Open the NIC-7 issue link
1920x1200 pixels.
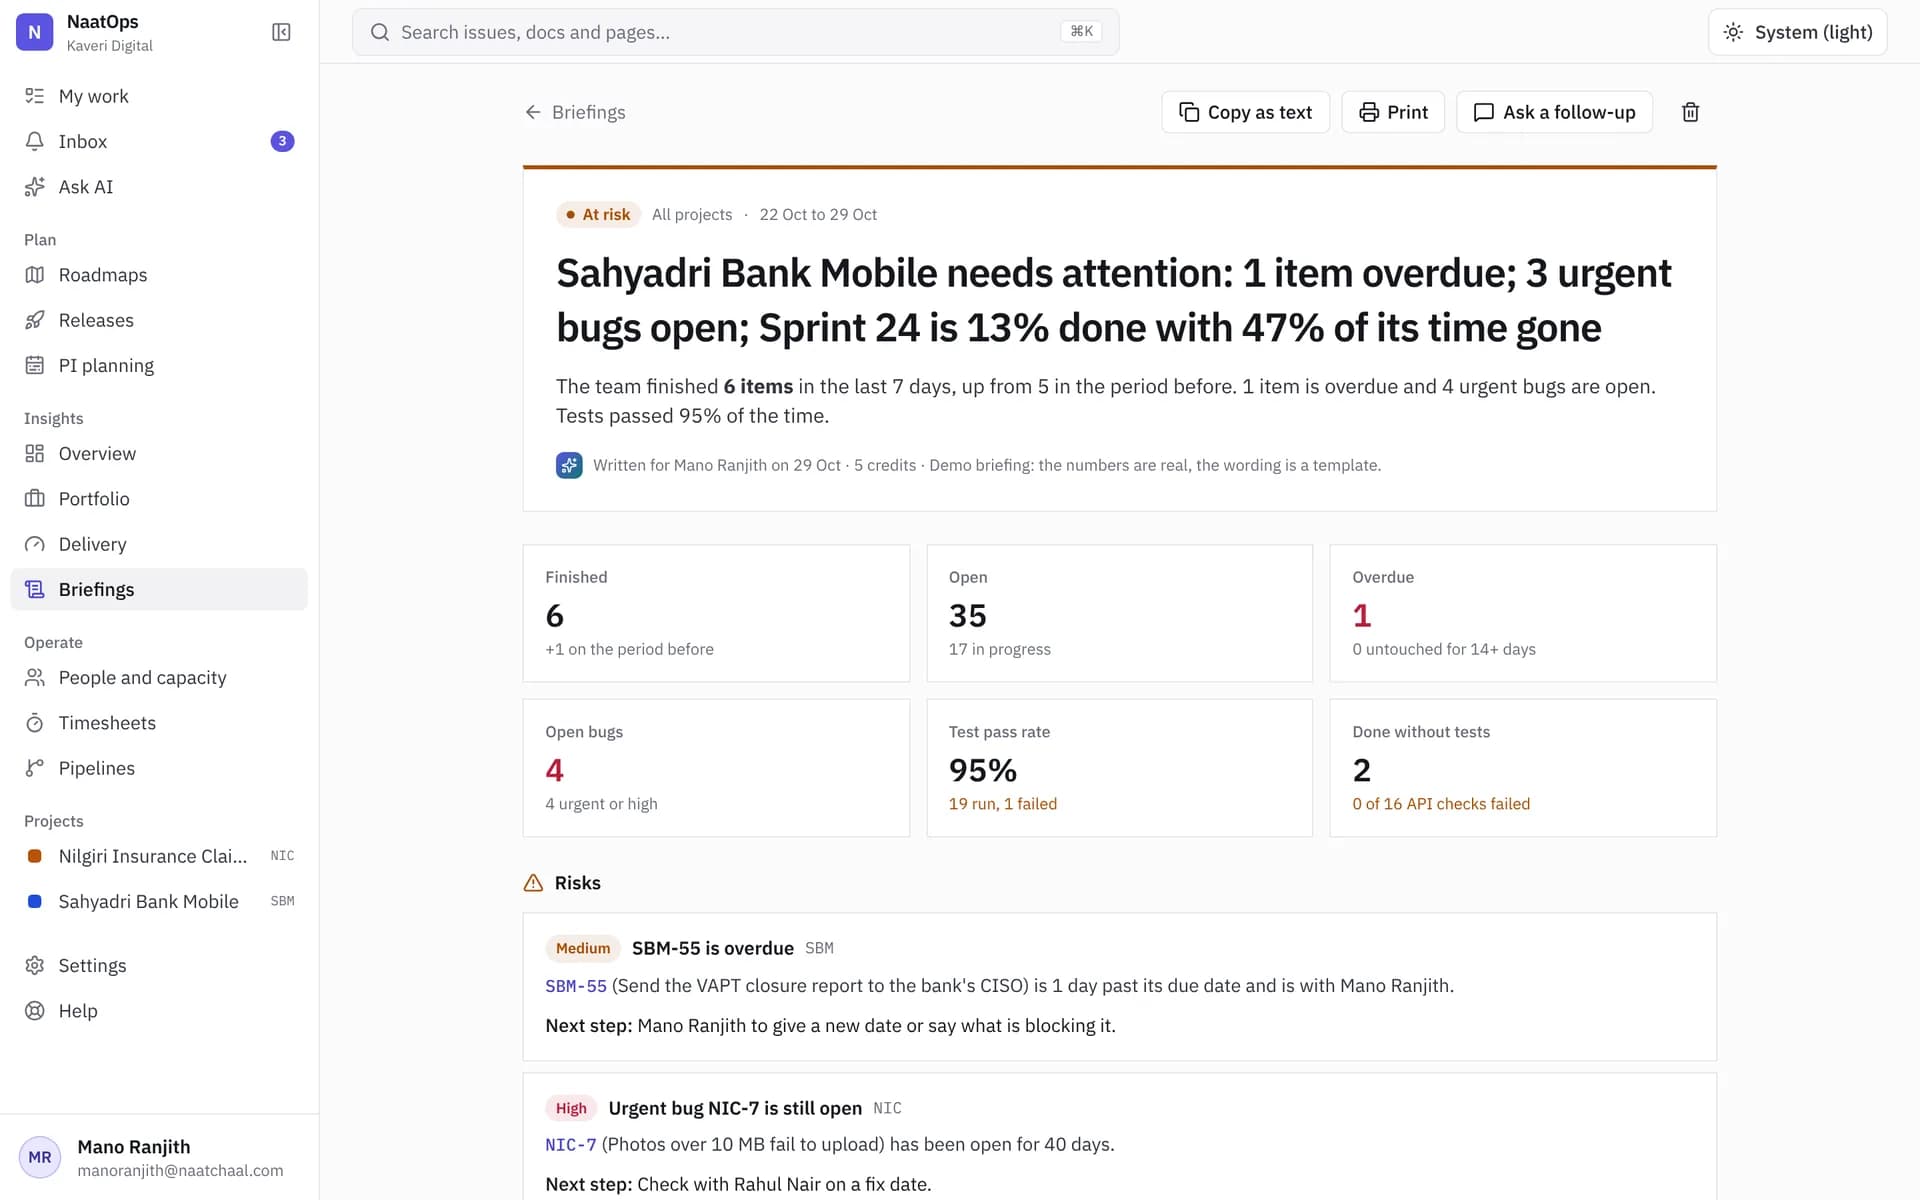tap(571, 1145)
